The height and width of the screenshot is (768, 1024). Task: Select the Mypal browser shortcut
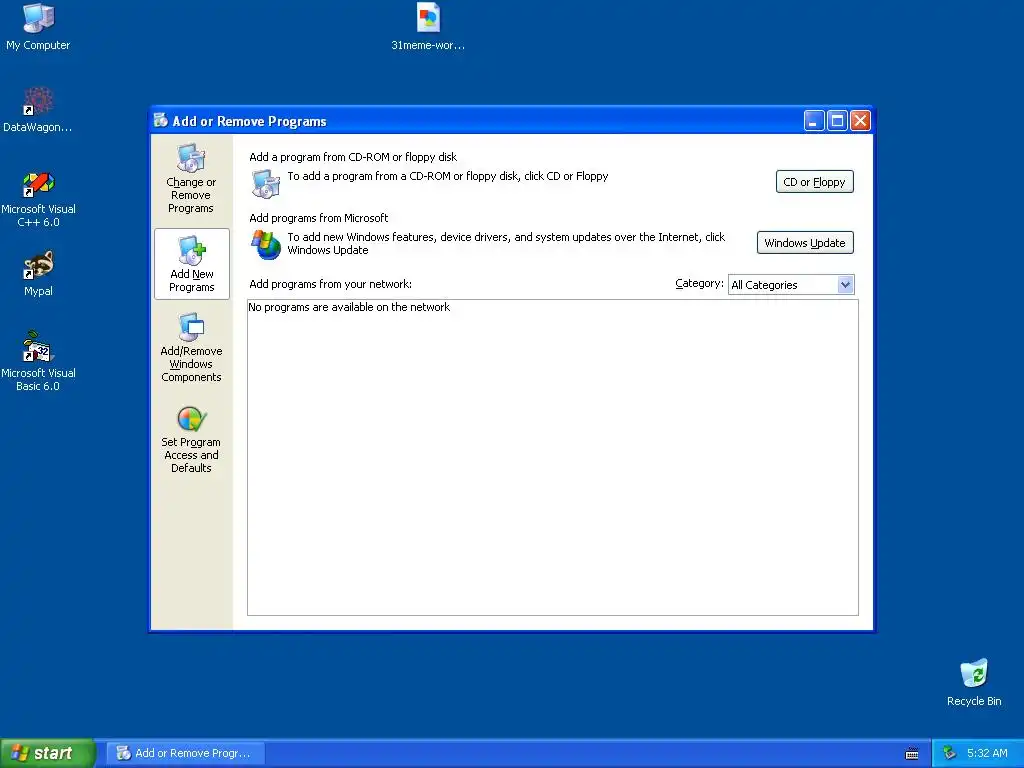click(38, 273)
